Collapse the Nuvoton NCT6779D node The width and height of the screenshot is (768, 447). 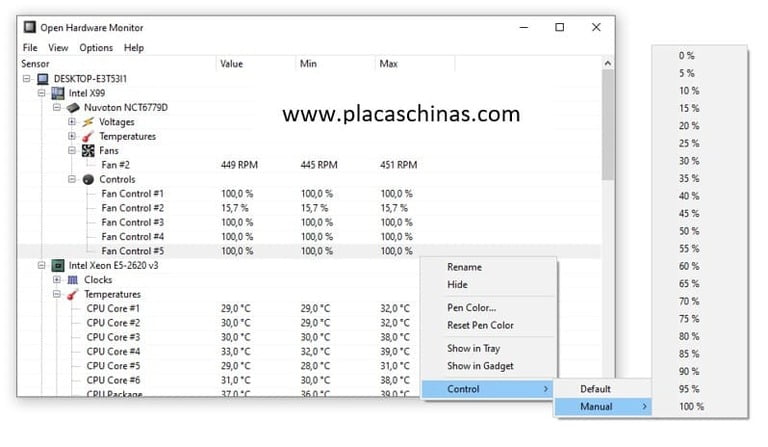[57, 107]
